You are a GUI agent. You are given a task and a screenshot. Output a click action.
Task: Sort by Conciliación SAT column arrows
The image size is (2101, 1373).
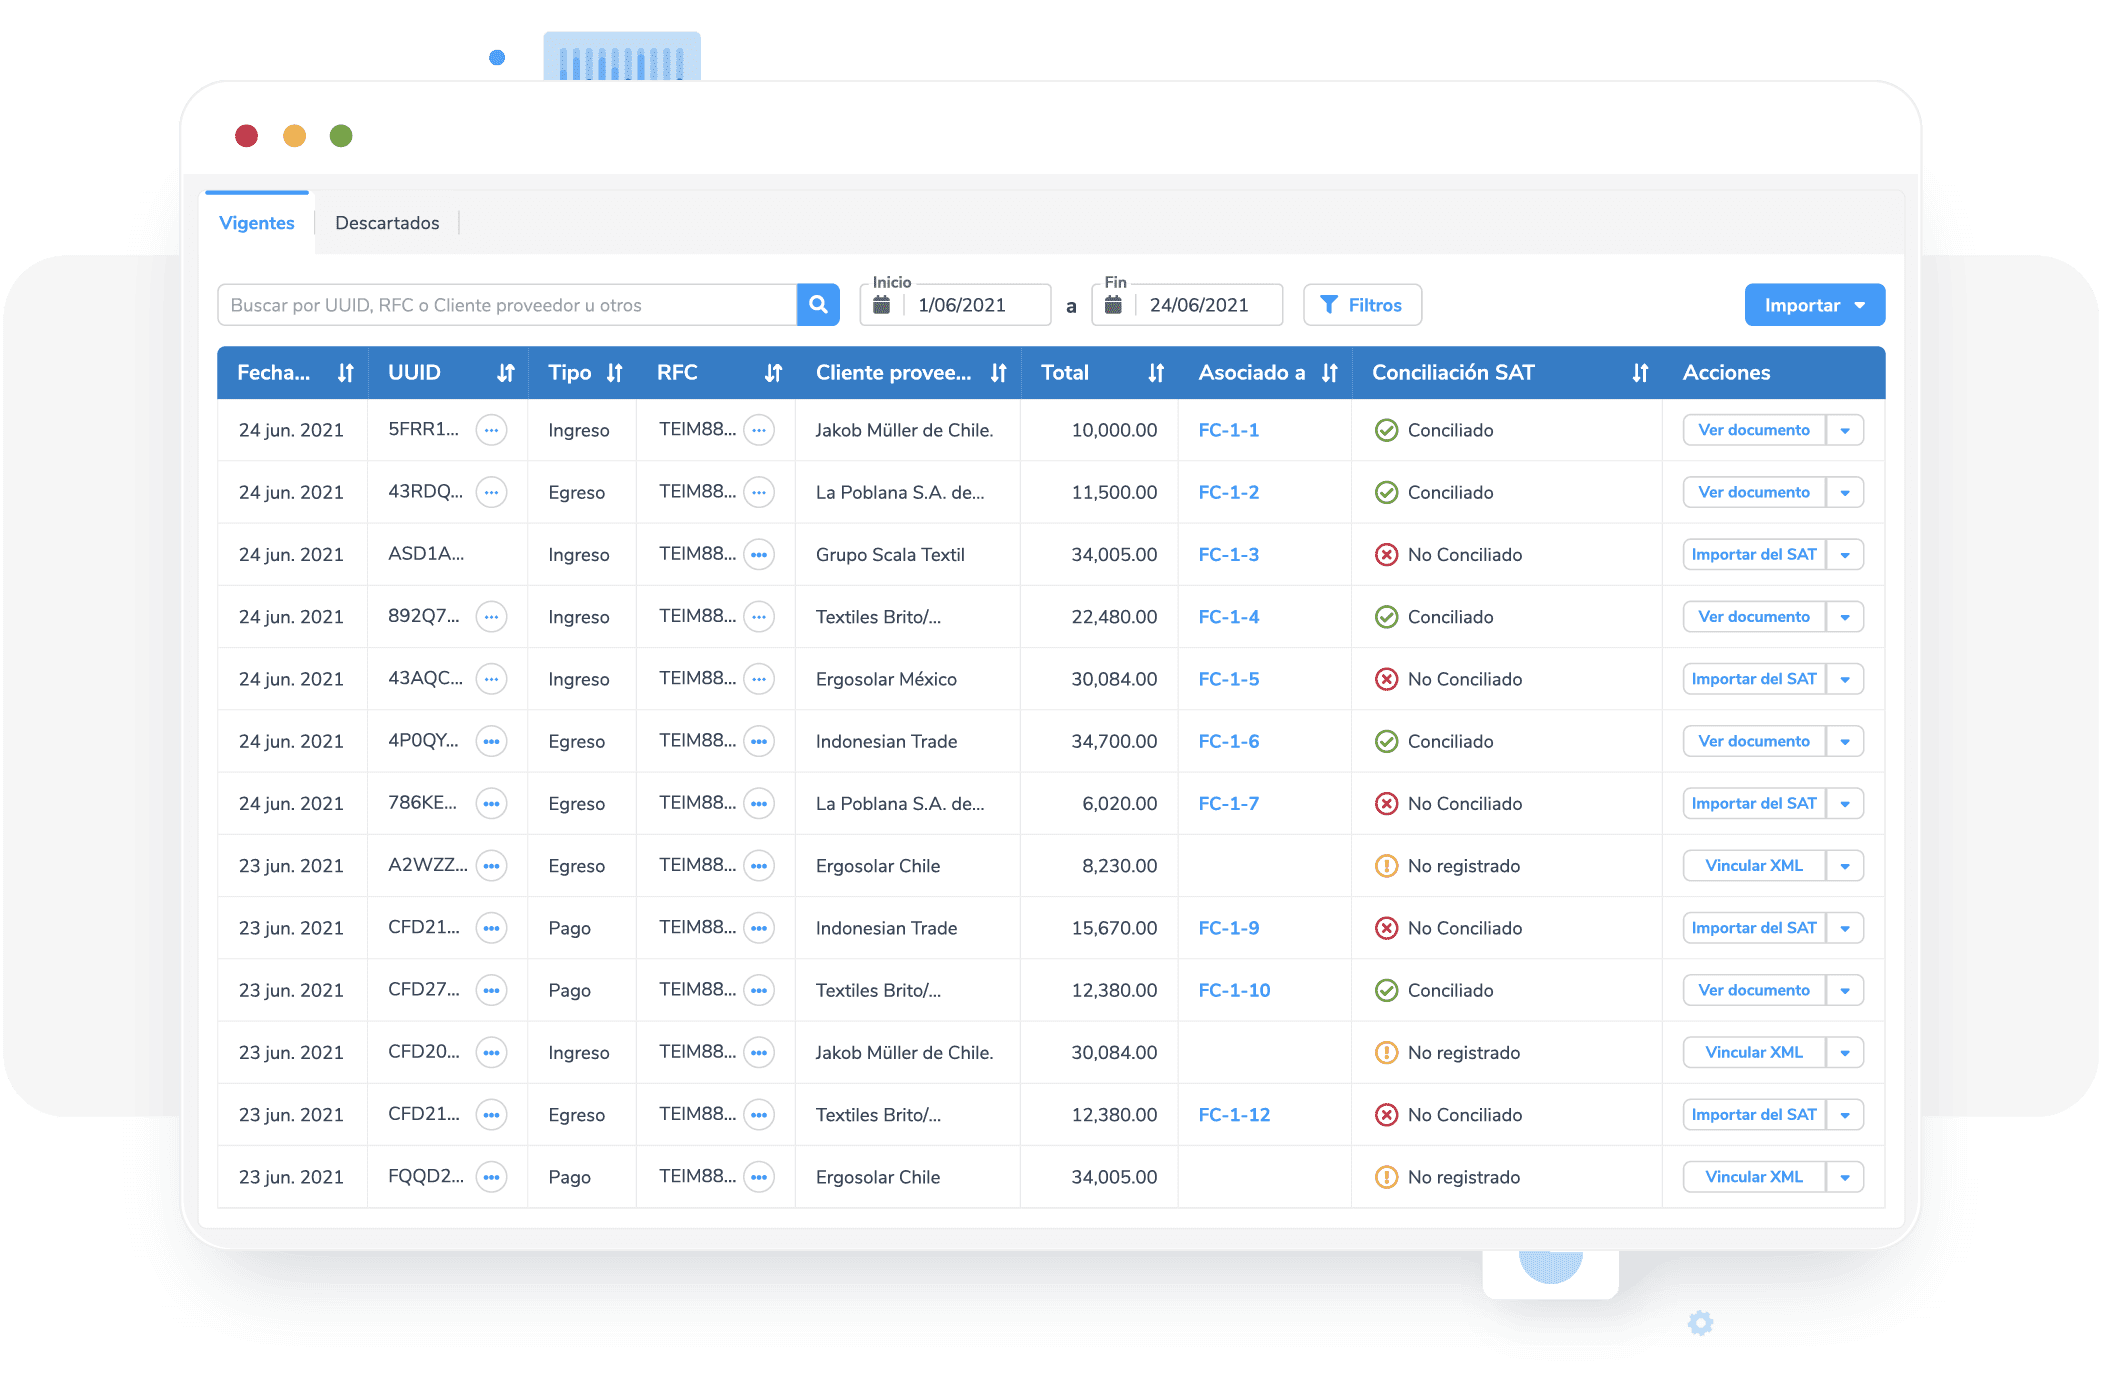pos(1640,373)
